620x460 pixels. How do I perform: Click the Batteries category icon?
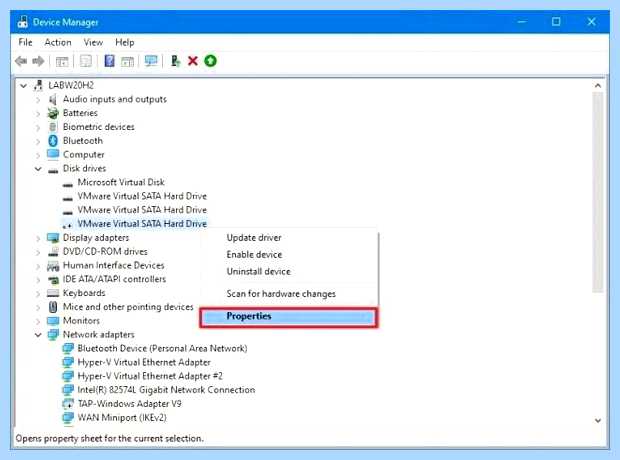point(53,113)
